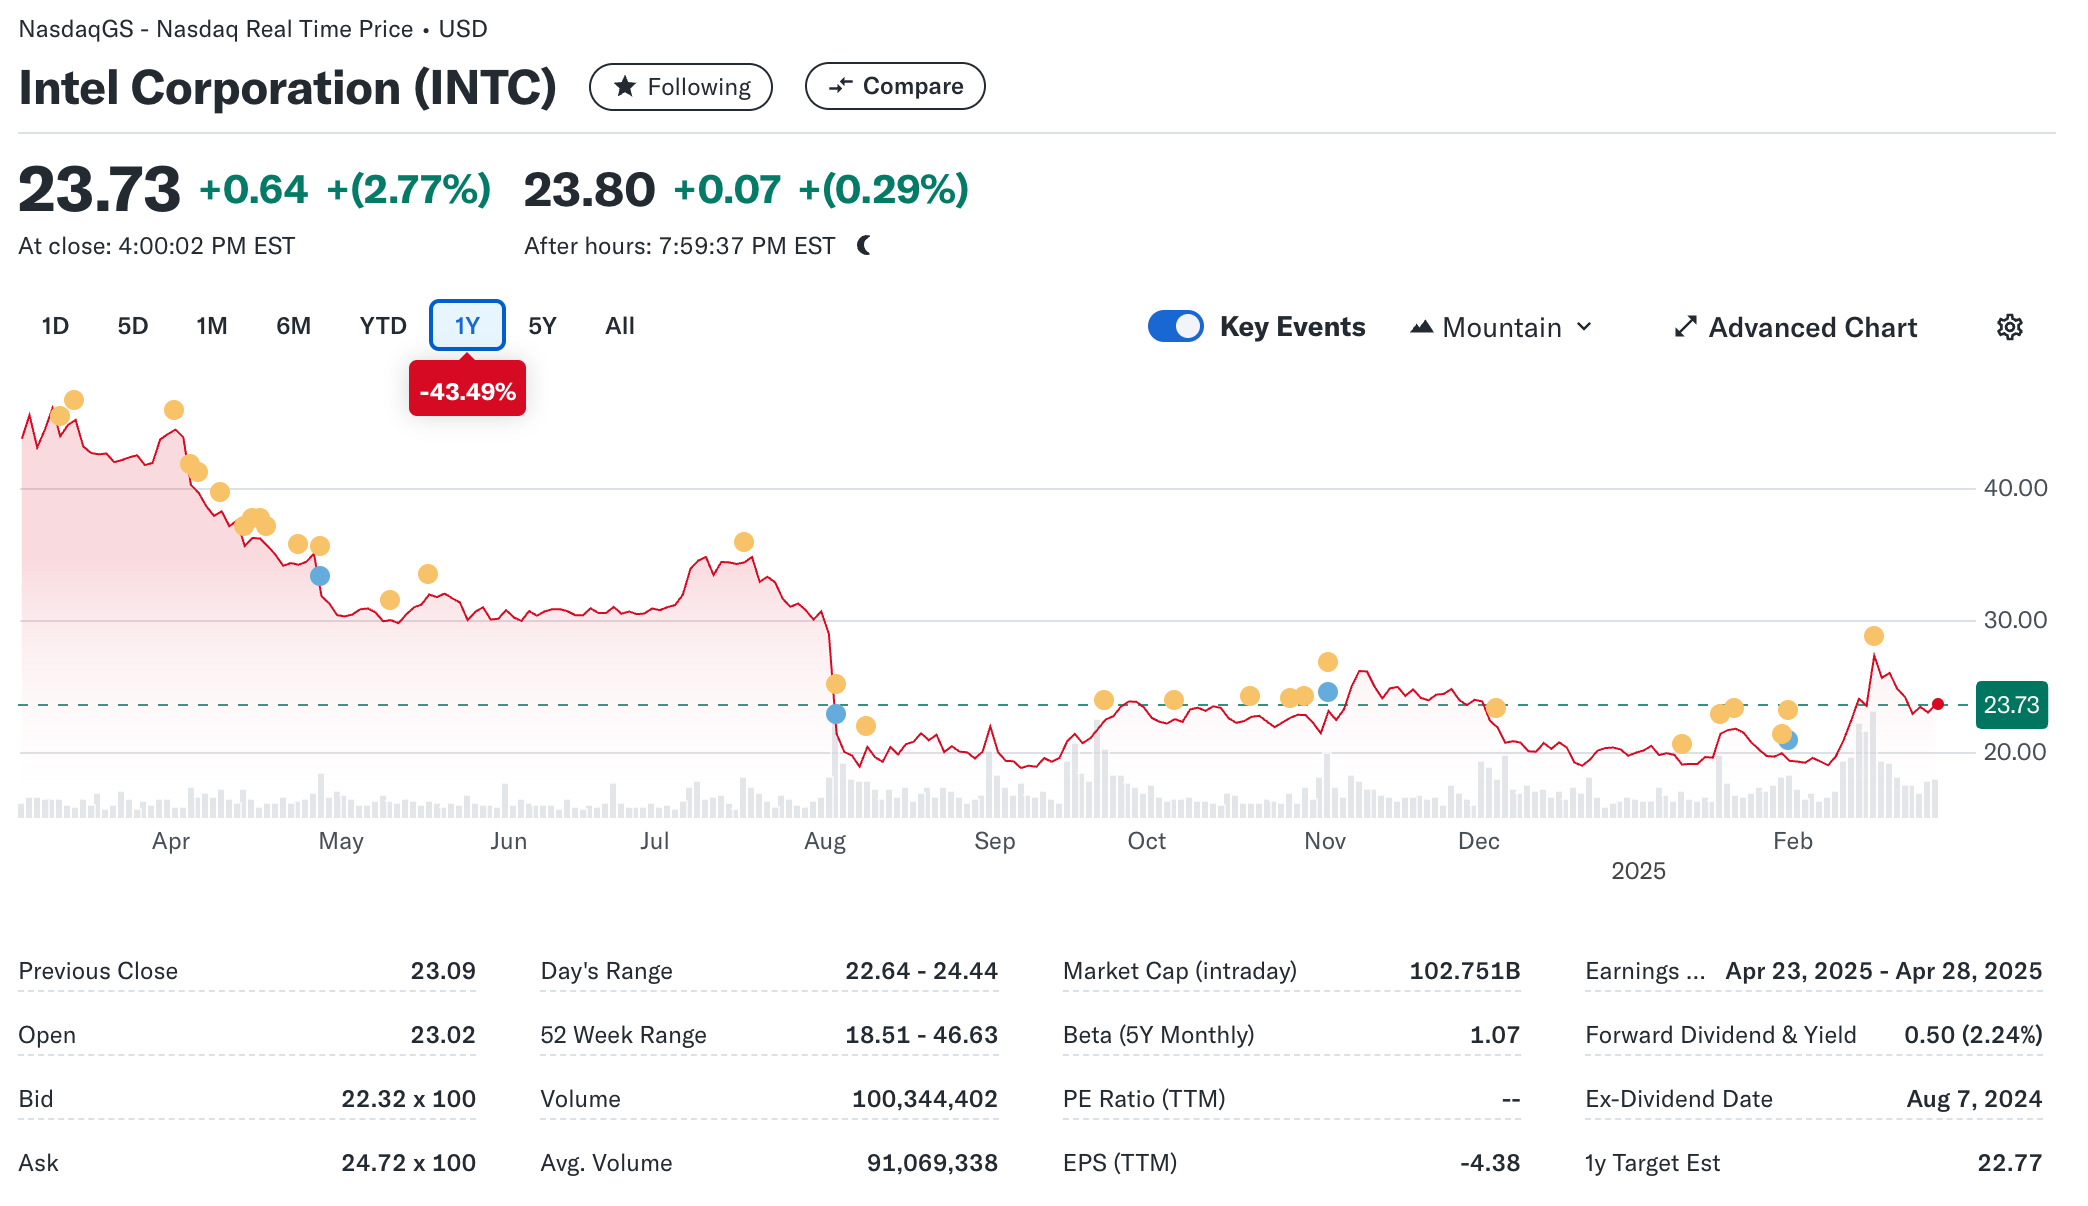Switch to the YTD range tab
This screenshot has width=2088, height=1206.
383,326
